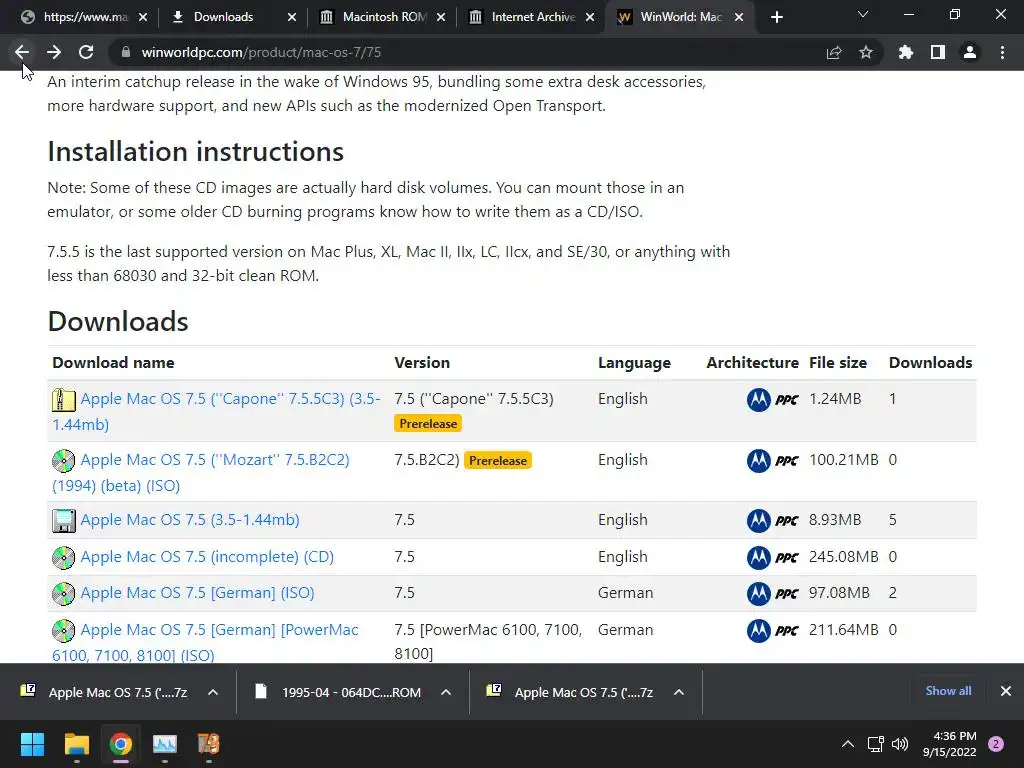The height and width of the screenshot is (768, 1024).
Task: Click the Prerelease badge next to 7.5.B2C2)
Action: coord(498,460)
